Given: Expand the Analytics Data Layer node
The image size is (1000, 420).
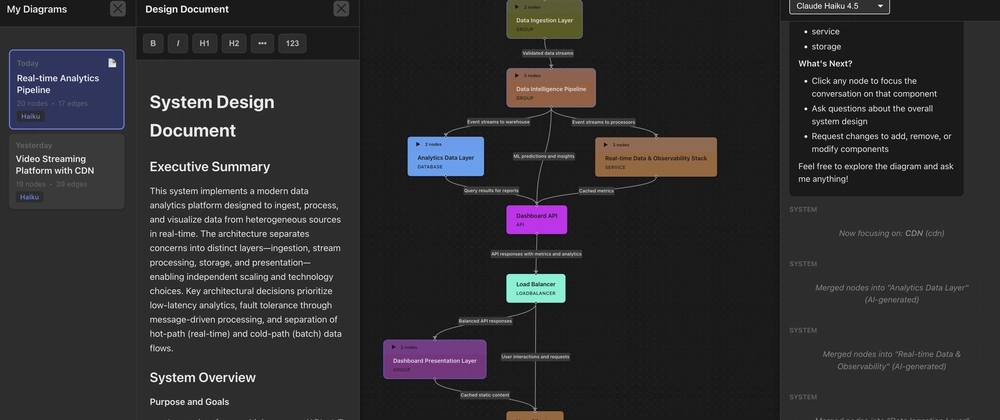Looking at the screenshot, I should tap(418, 144).
